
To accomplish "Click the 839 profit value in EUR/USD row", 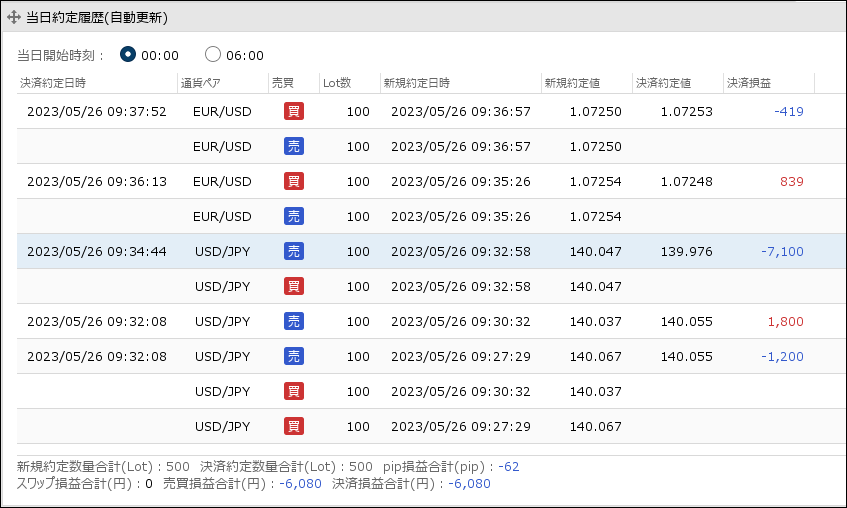I will pyautogui.click(x=791, y=181).
